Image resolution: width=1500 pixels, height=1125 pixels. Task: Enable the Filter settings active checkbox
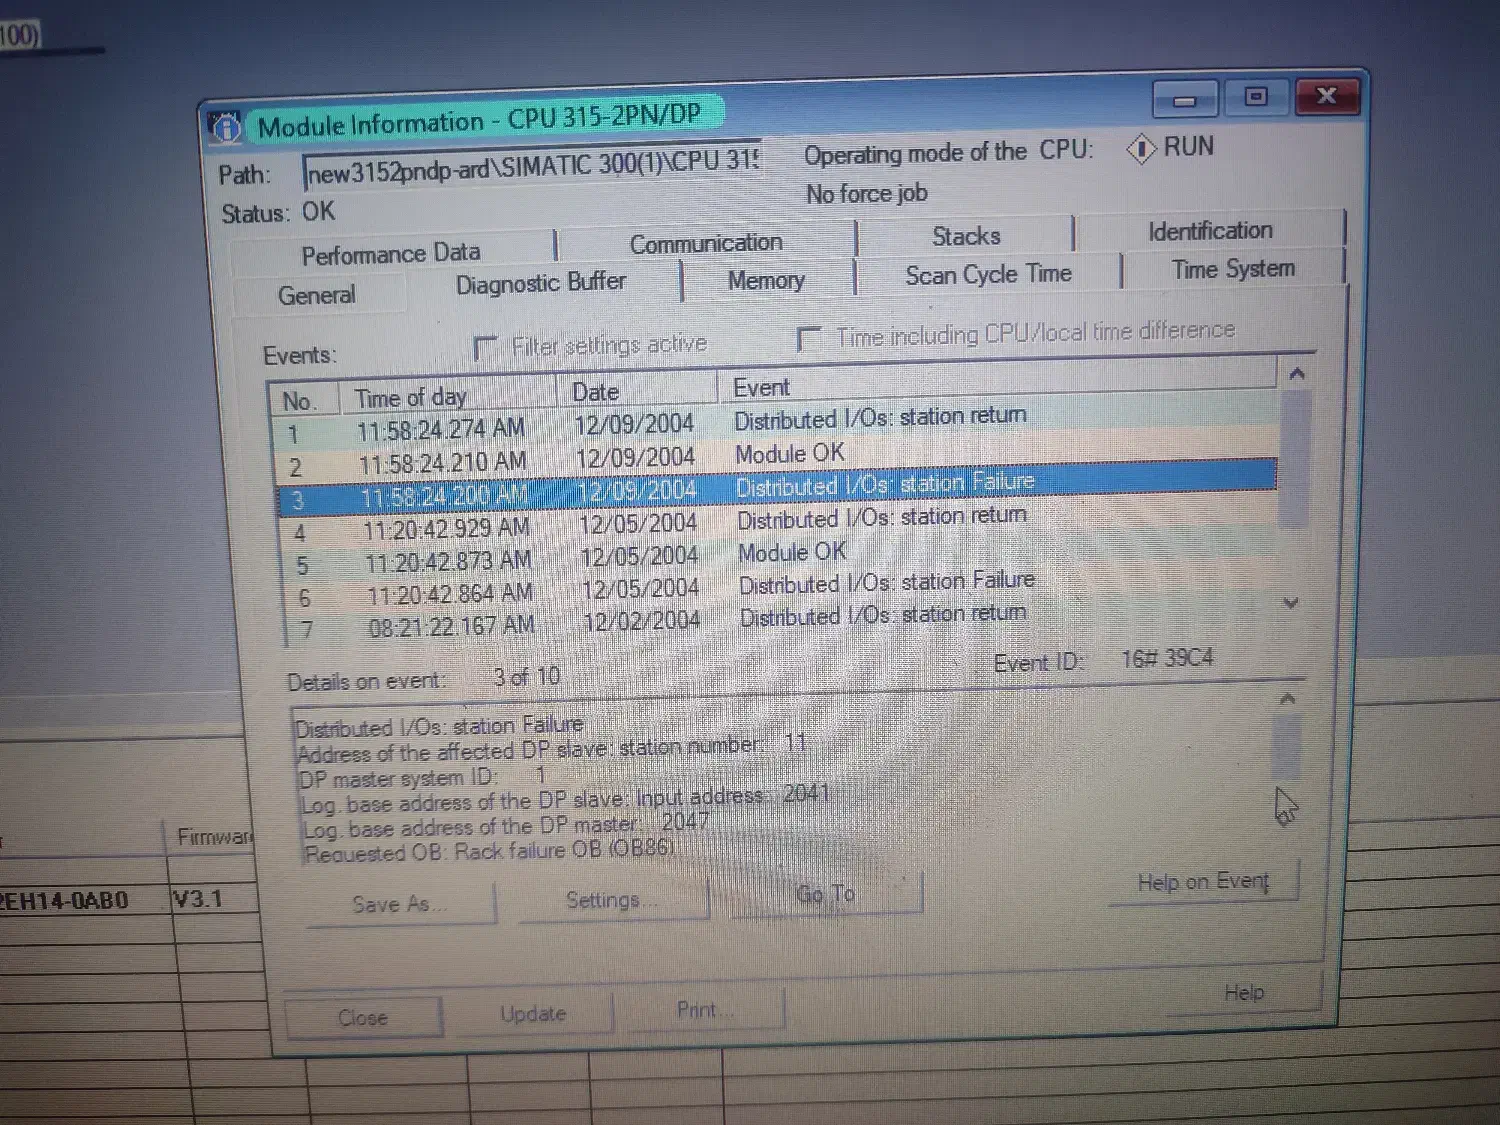[x=485, y=348]
